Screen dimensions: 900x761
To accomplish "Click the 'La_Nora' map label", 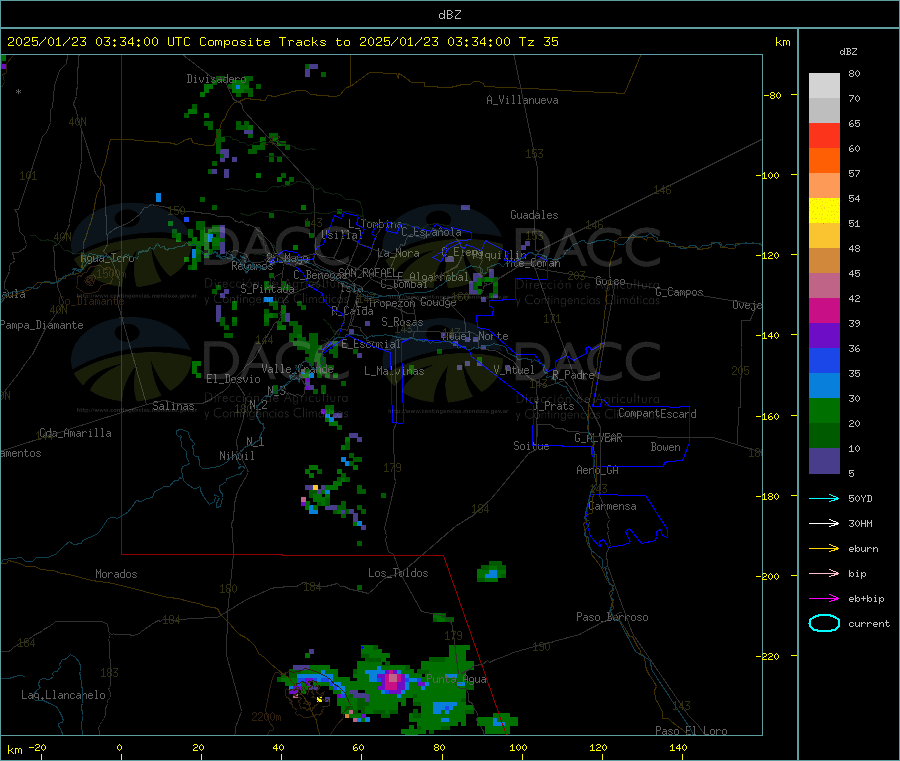I will coord(398,253).
